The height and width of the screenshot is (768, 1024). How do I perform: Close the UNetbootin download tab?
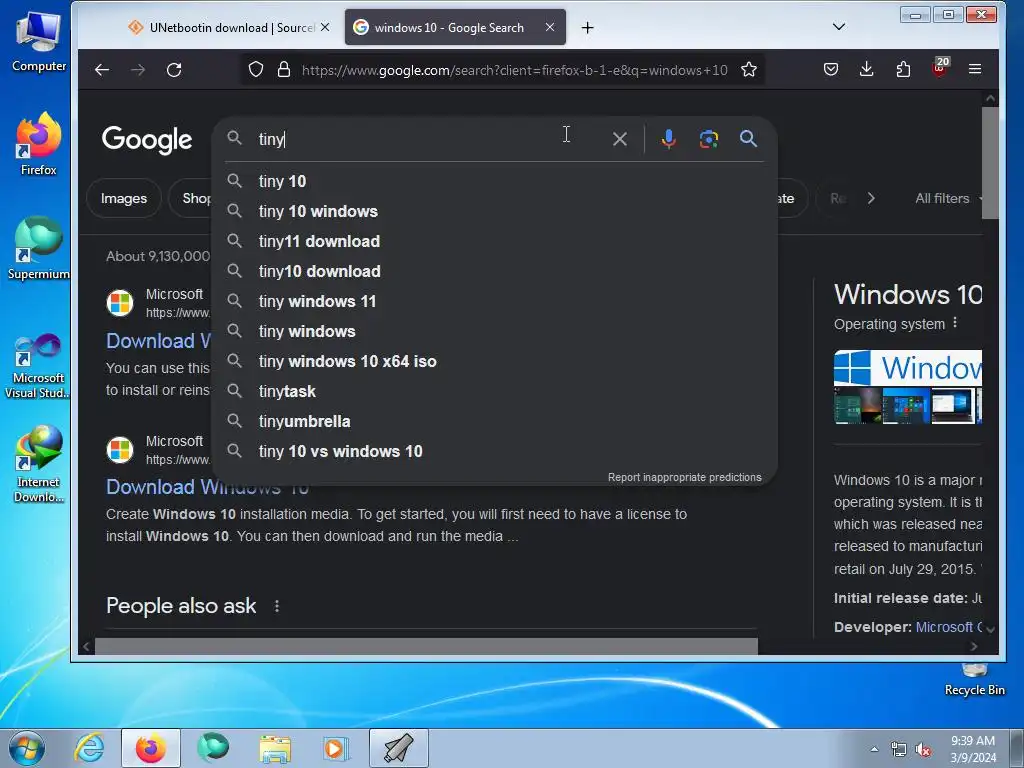(x=325, y=27)
